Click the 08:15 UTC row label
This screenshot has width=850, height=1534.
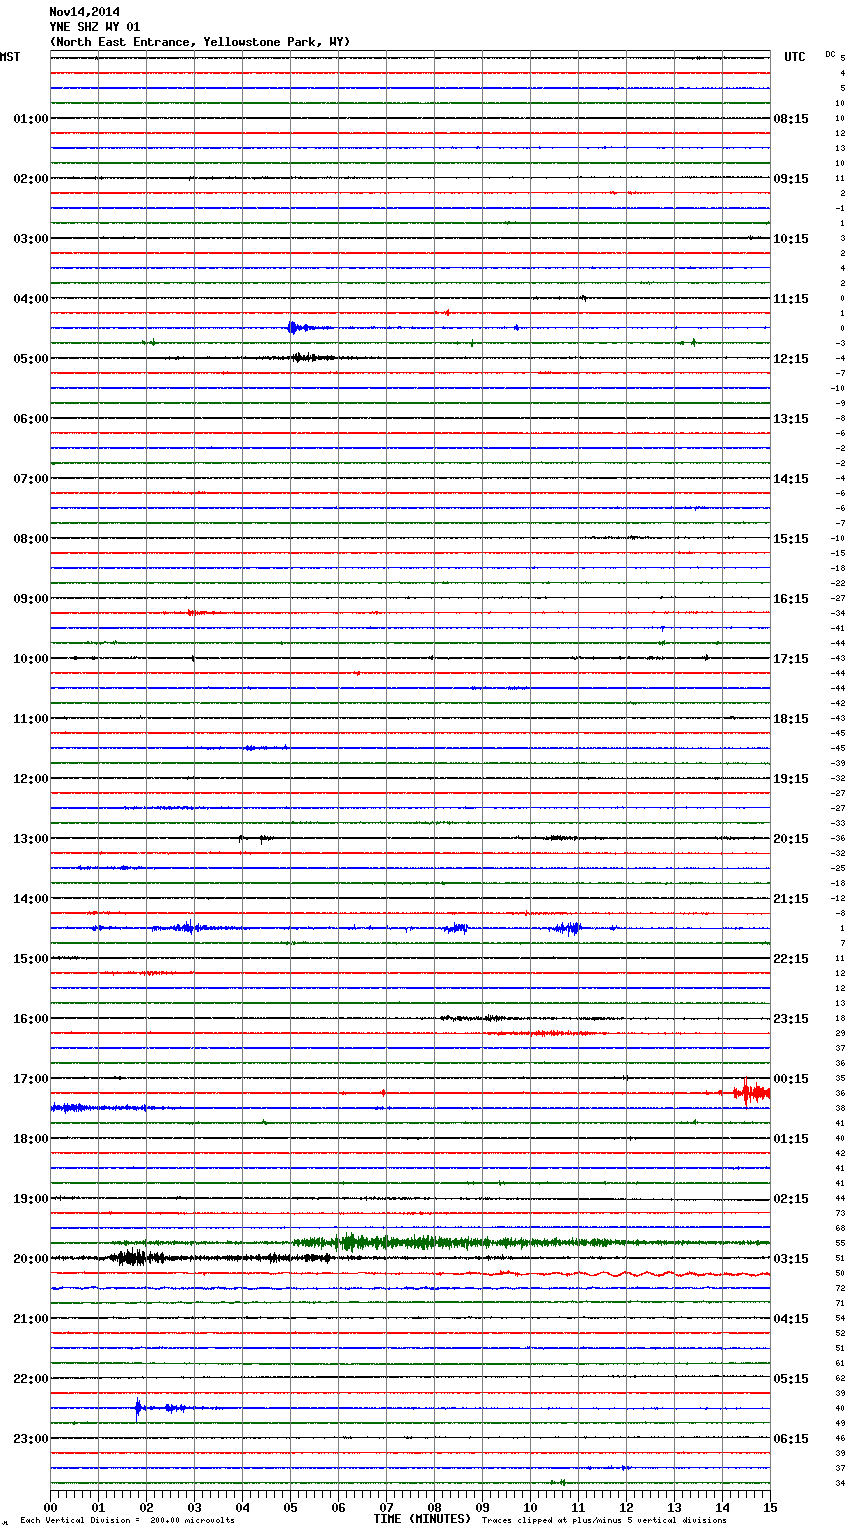791,119
